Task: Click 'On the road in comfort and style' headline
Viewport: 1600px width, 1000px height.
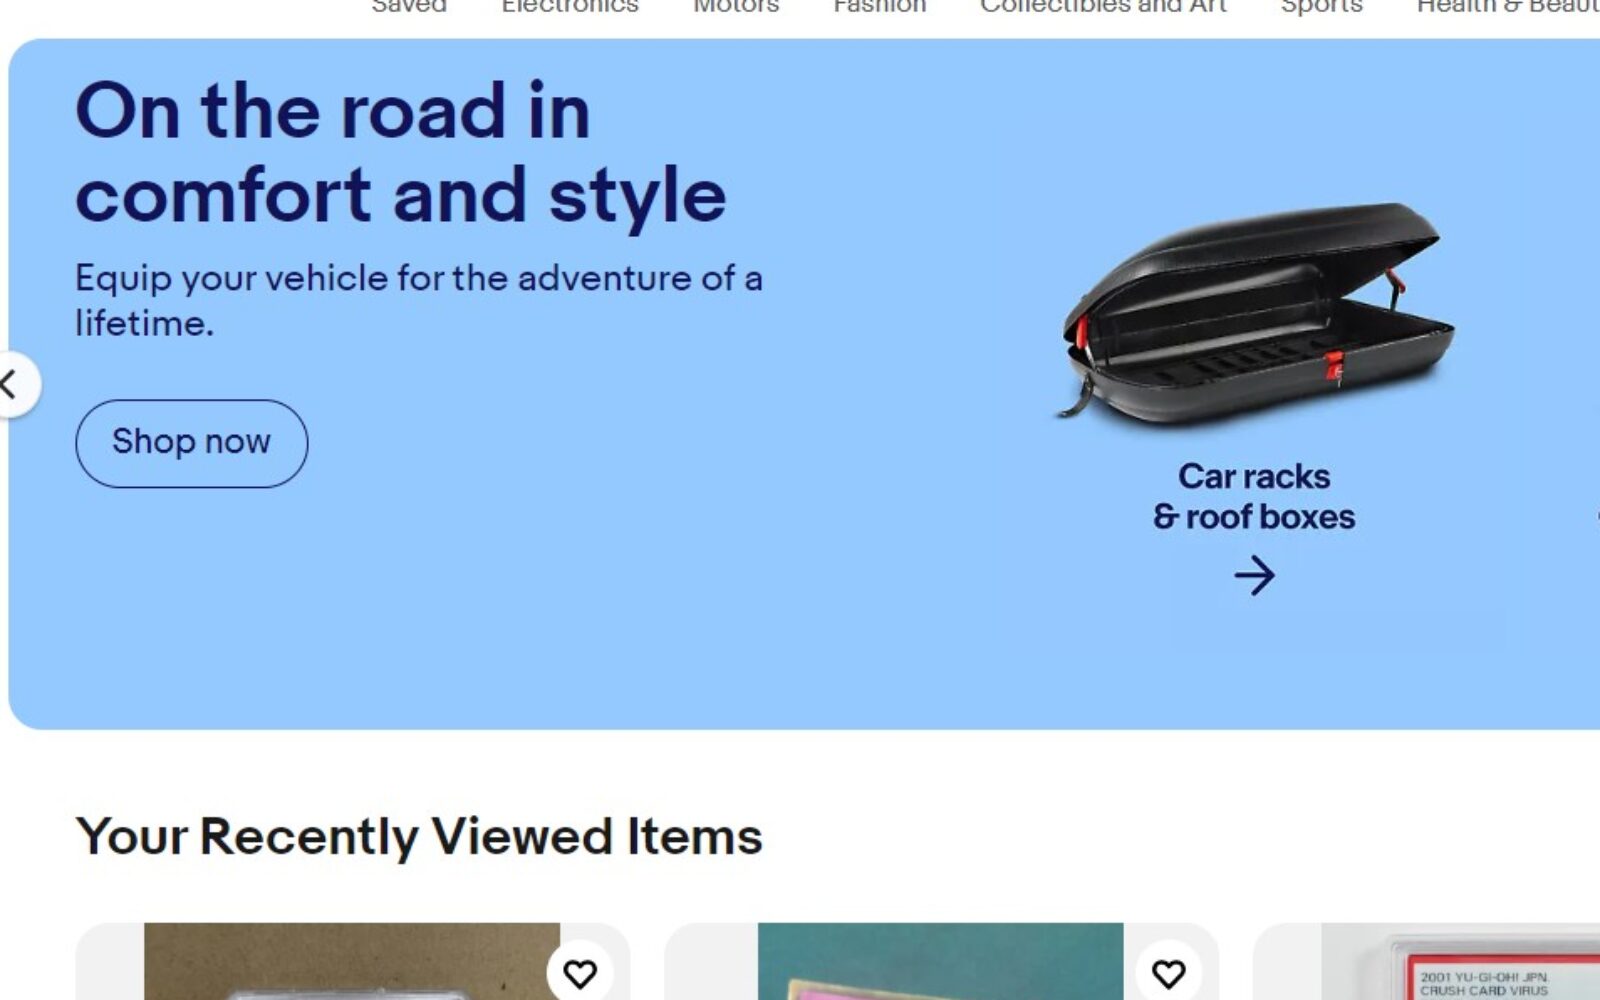Action: pos(400,152)
